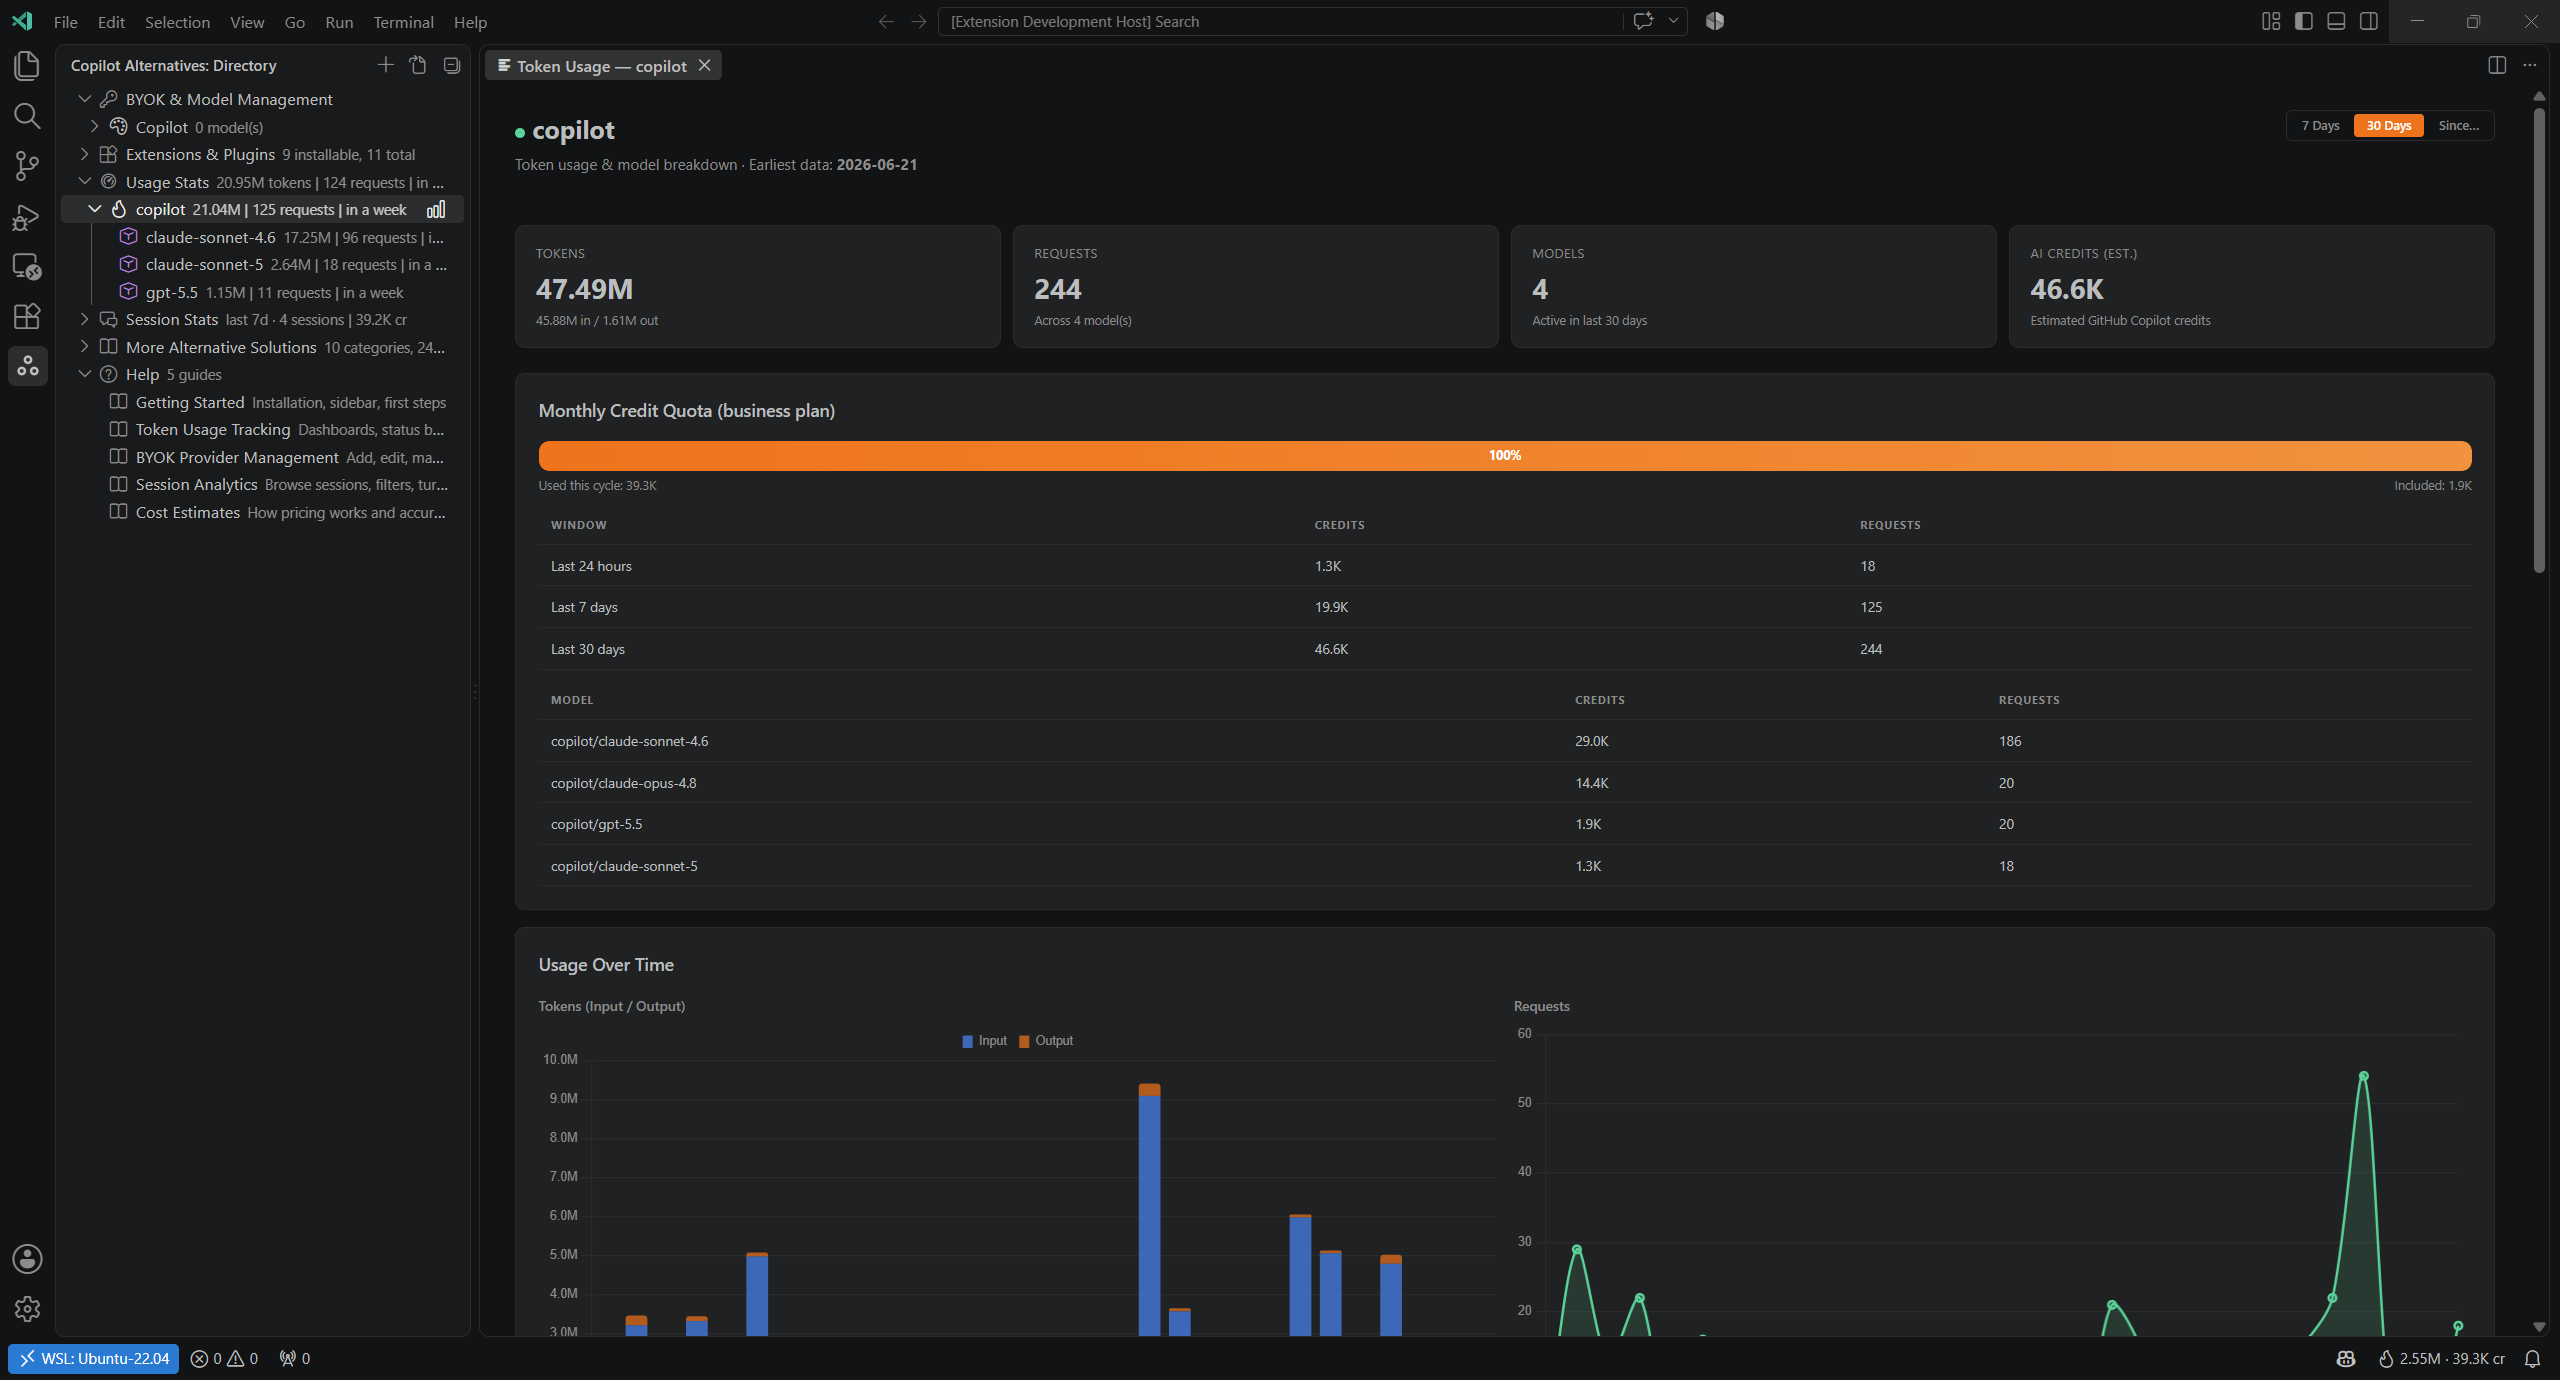The height and width of the screenshot is (1380, 2560).
Task: Switch the time range to 7 Days
Action: click(x=2320, y=126)
